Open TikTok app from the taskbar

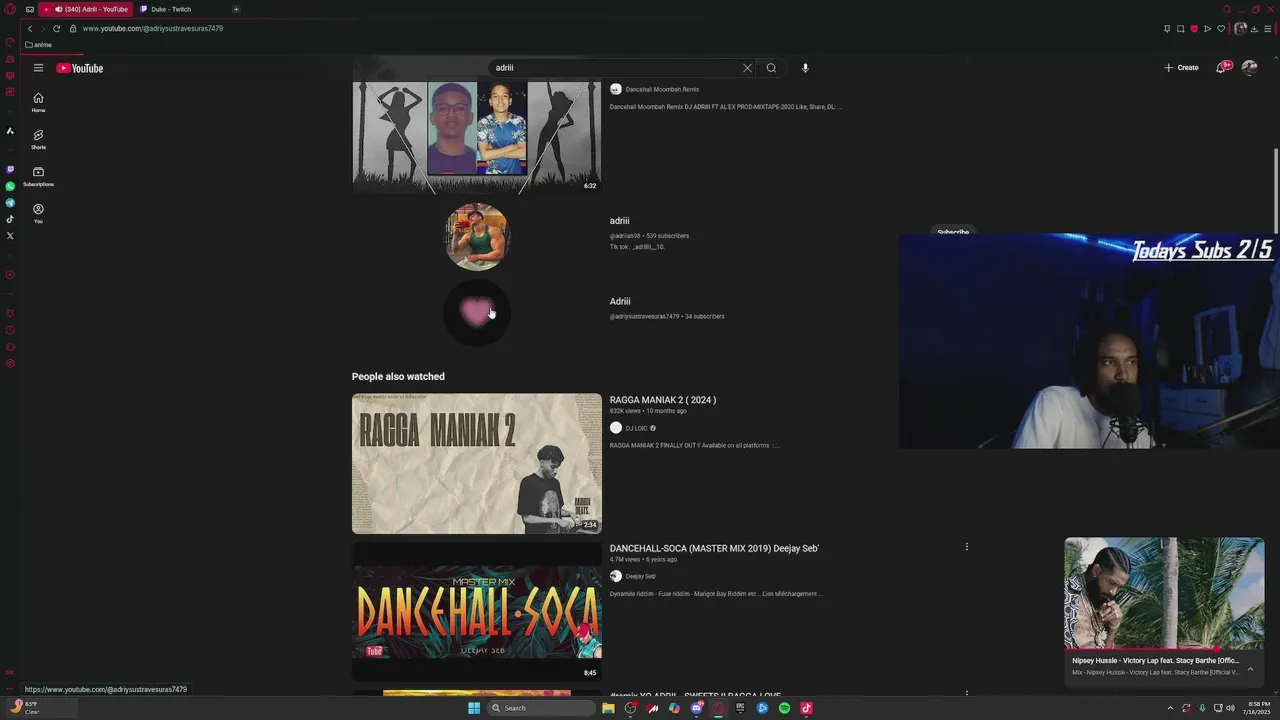pyautogui.click(x=806, y=708)
